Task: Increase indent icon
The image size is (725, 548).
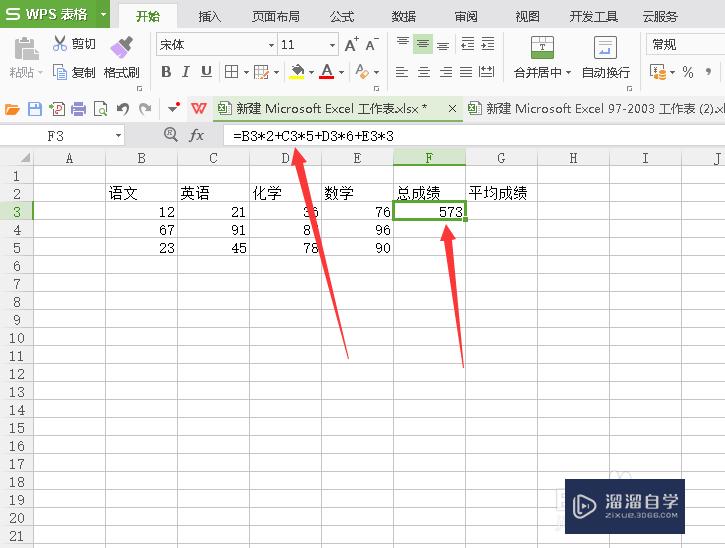Action: coord(488,43)
